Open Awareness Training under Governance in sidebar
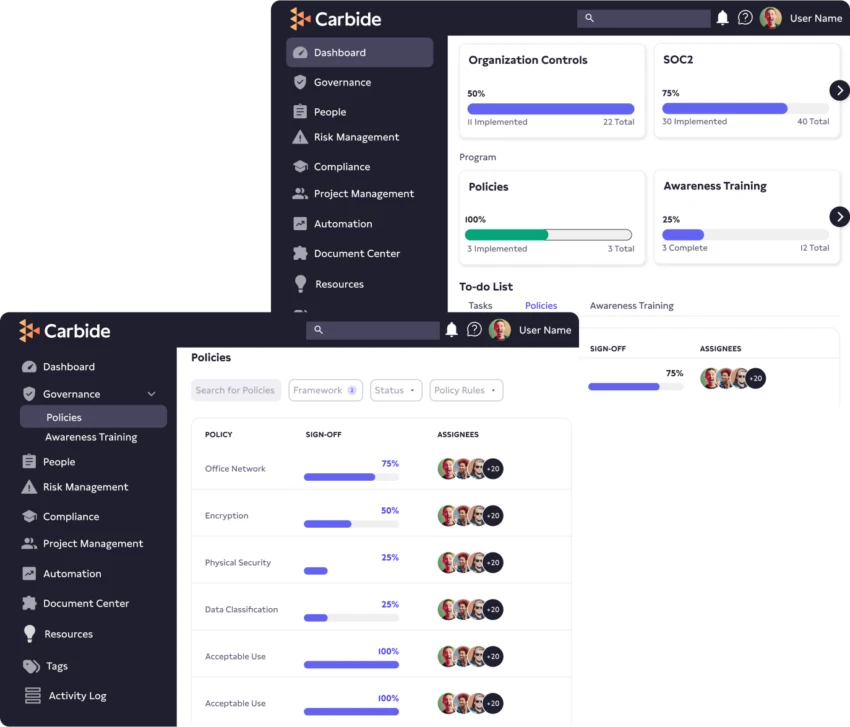Viewport: 850px width, 727px height. click(x=91, y=437)
